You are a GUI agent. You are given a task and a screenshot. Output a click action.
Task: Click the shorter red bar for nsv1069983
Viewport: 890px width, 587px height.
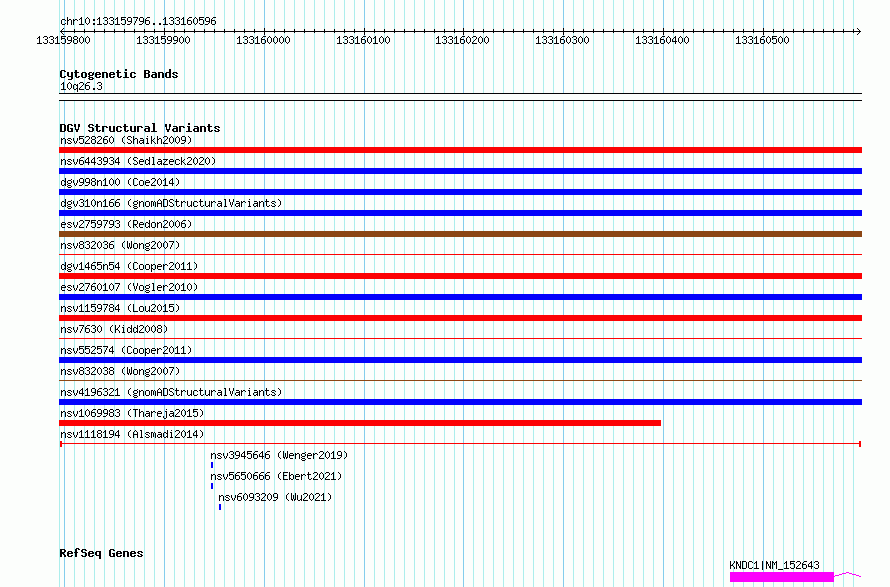pyautogui.click(x=360, y=423)
